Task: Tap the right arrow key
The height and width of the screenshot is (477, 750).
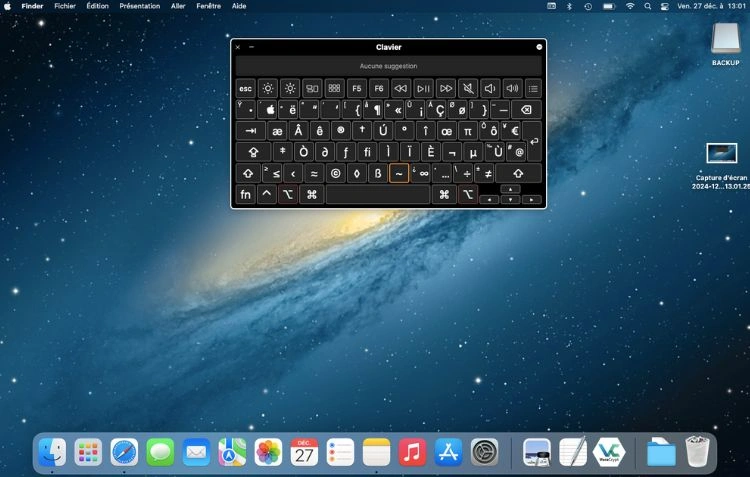Action: click(531, 200)
